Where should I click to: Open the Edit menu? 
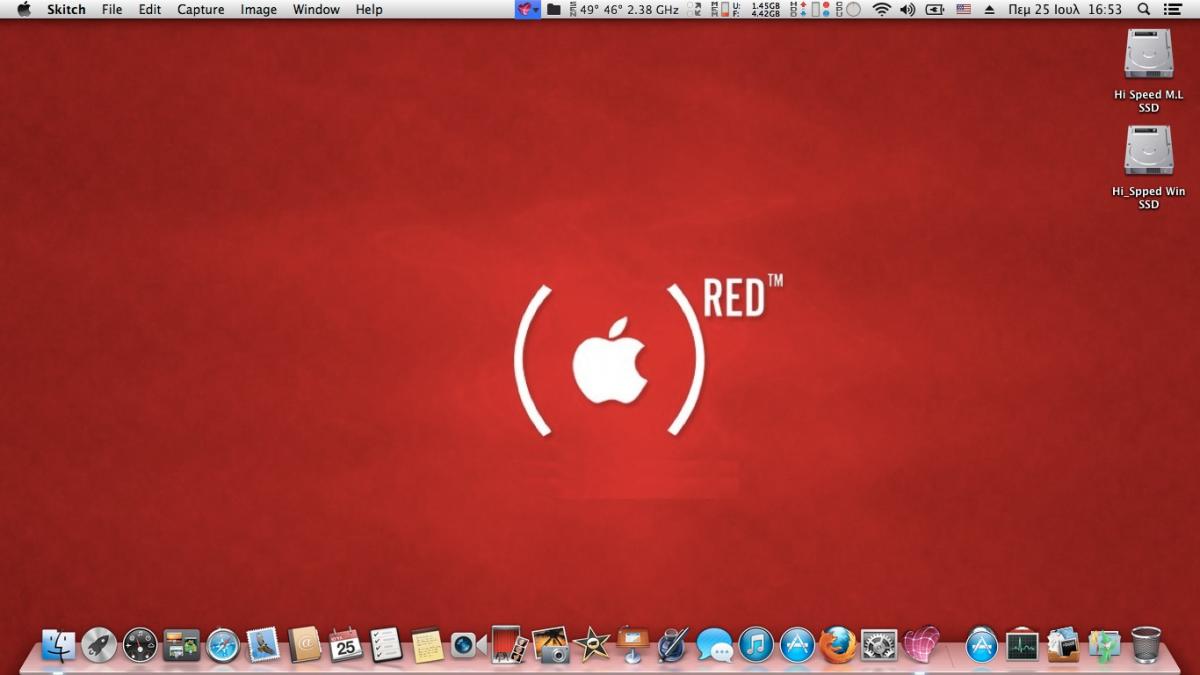click(150, 9)
